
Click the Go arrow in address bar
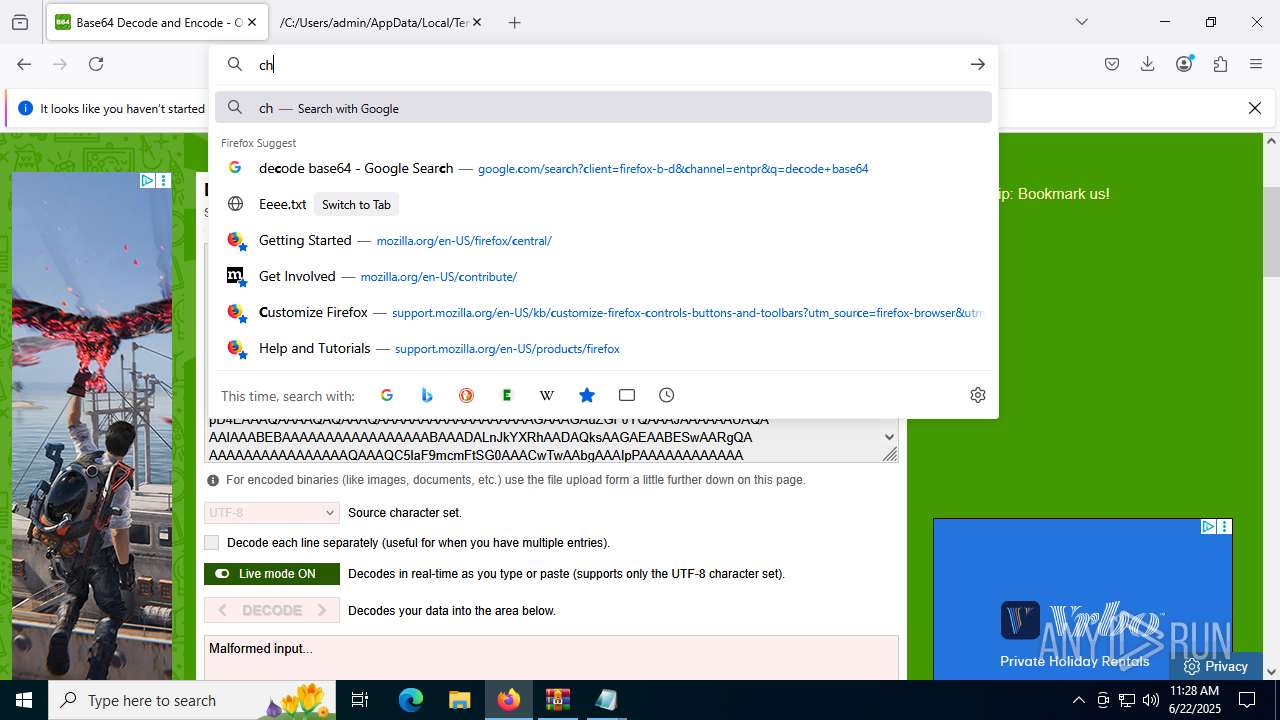click(x=978, y=64)
